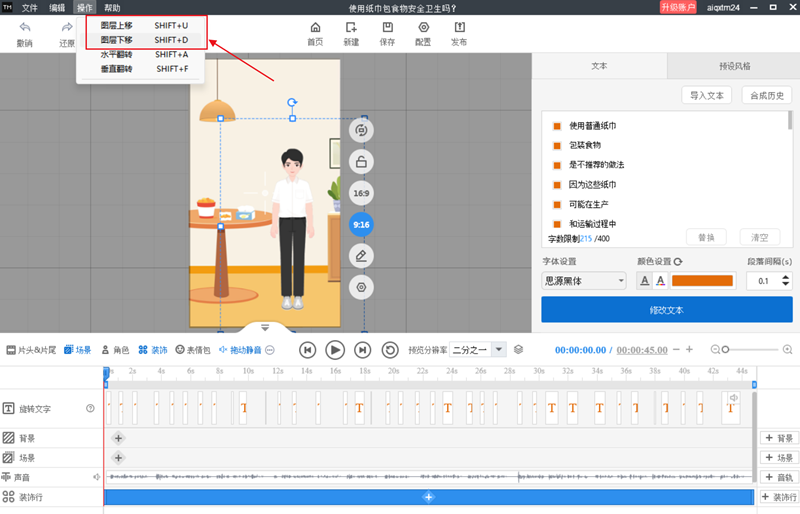The height and width of the screenshot is (514, 800).
Task: Click the layers stack icon
Action: coord(518,350)
